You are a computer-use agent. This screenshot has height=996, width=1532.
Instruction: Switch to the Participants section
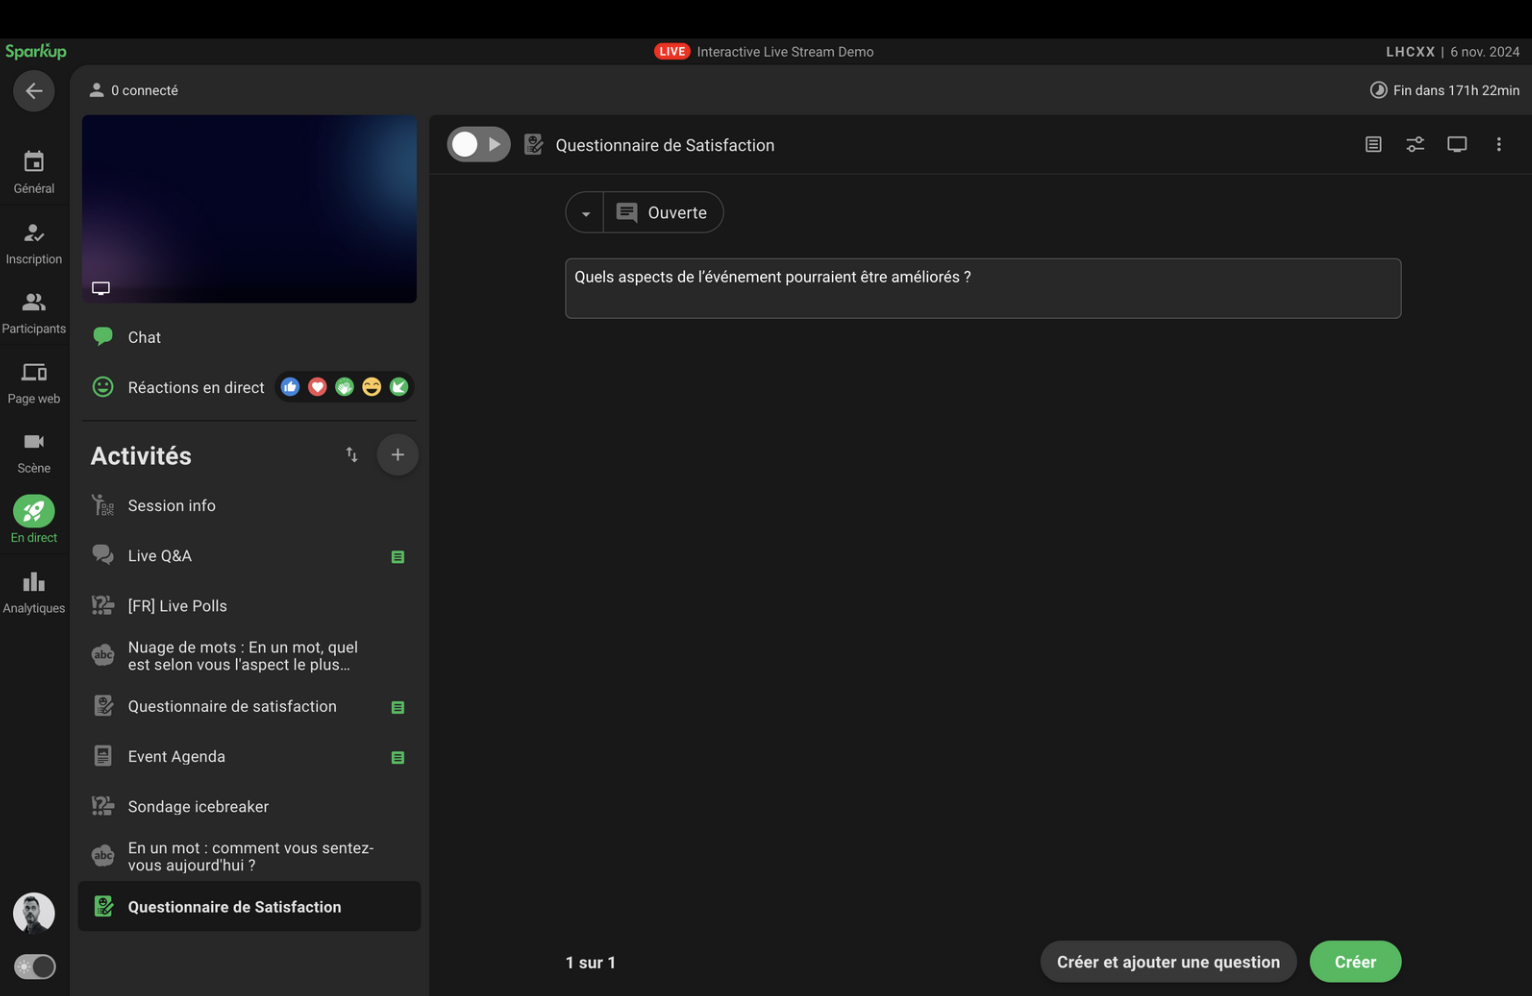click(34, 312)
